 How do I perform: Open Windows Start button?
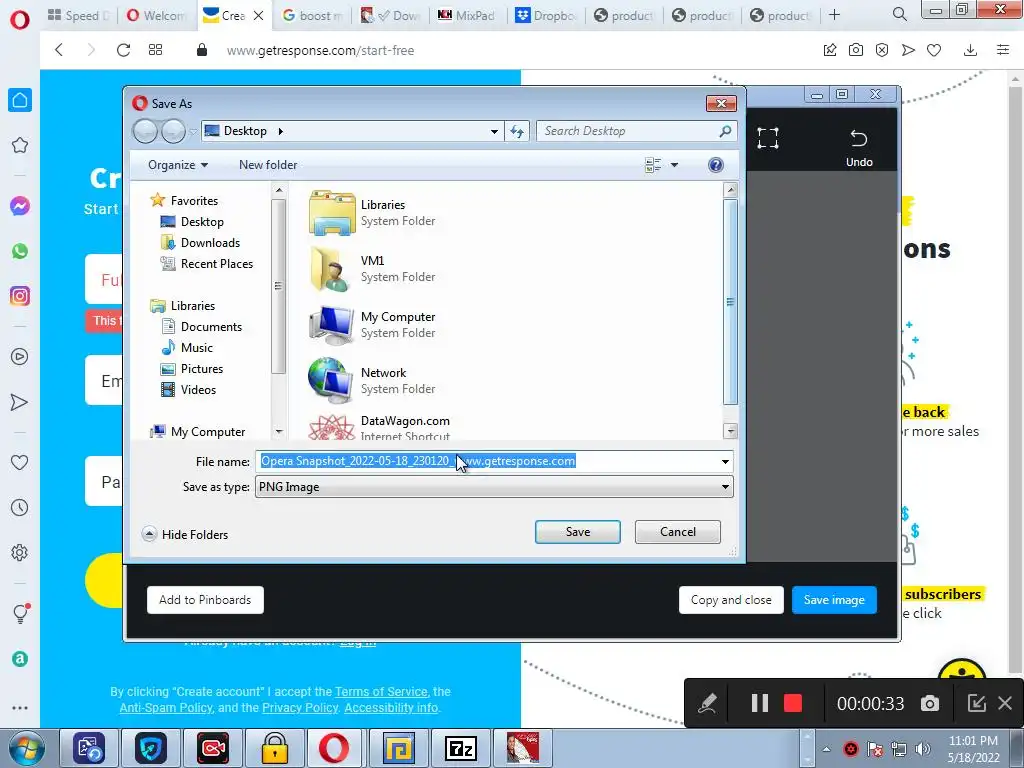point(27,748)
